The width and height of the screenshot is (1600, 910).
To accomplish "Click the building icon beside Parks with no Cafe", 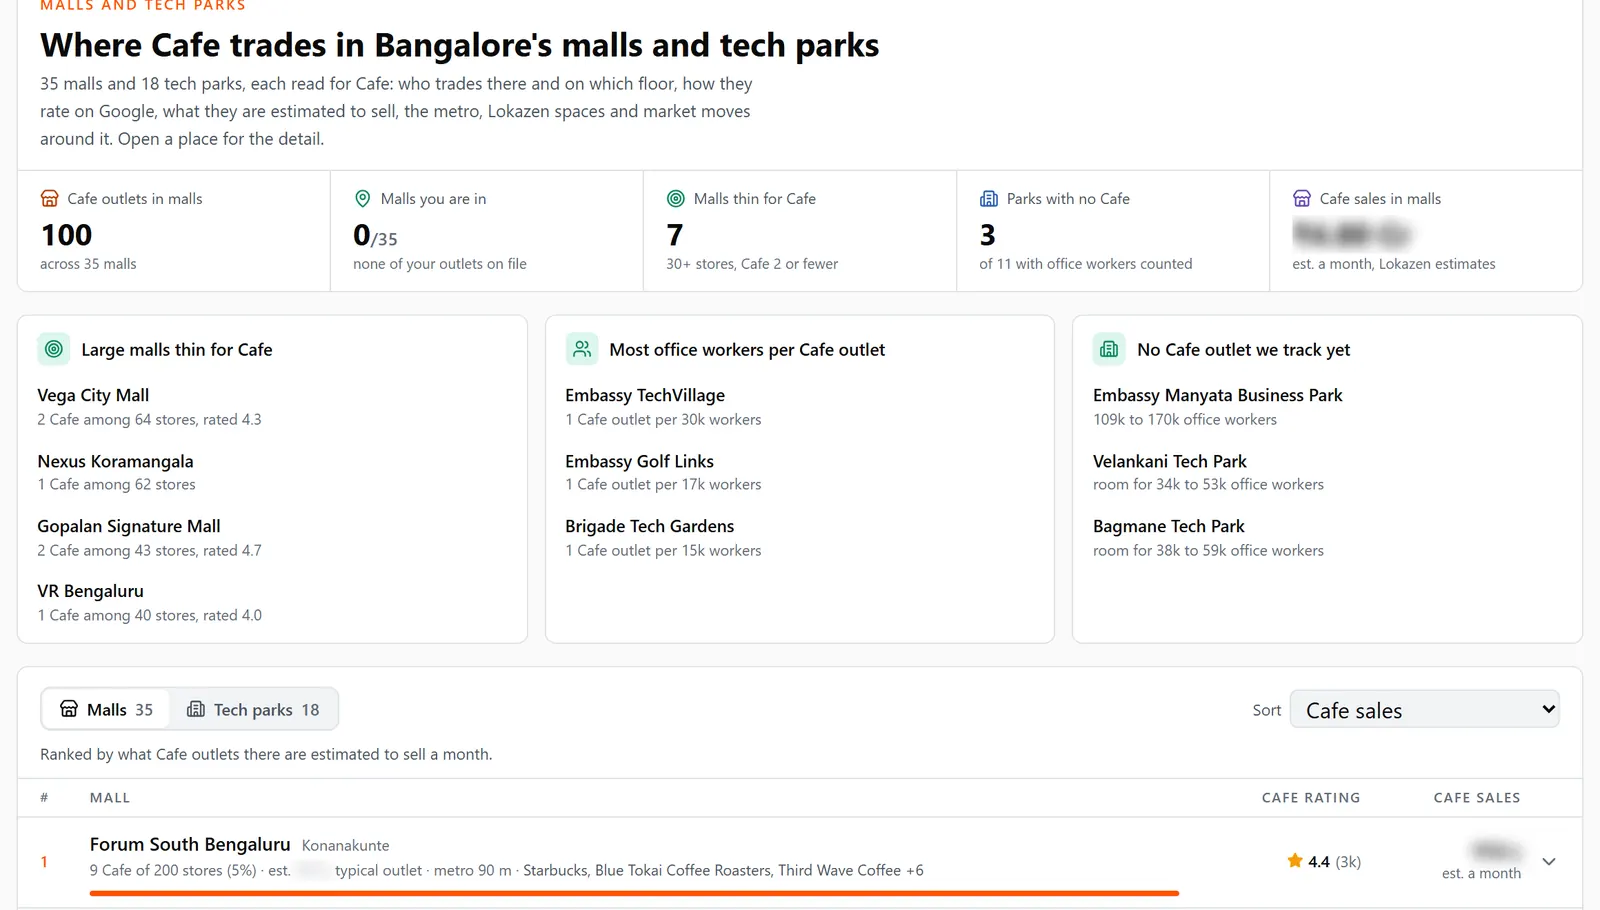I will point(989,199).
